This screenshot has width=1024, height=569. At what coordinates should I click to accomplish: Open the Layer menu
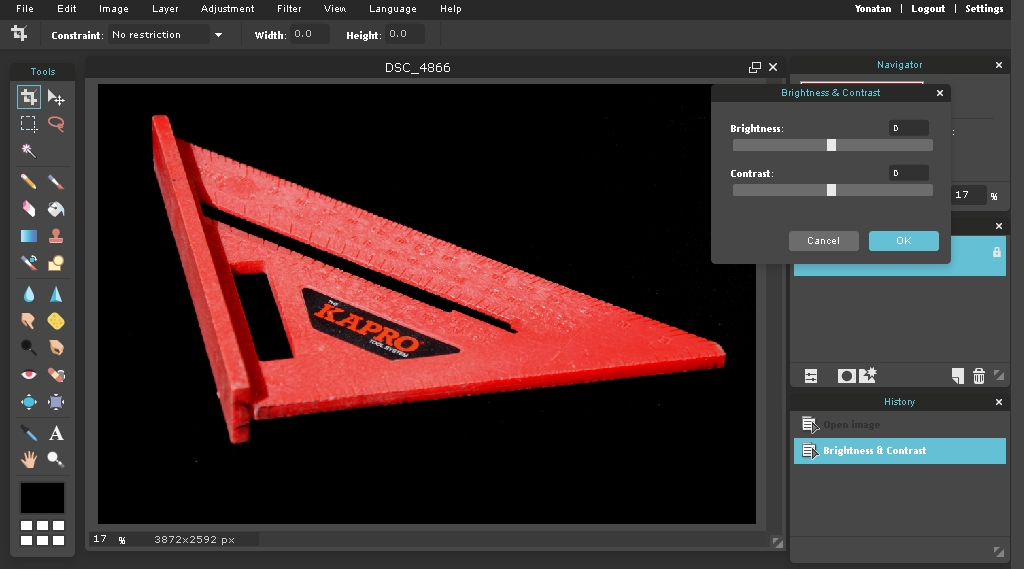(x=165, y=8)
